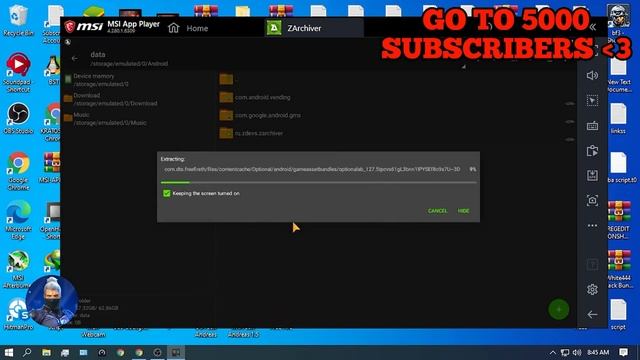Hide the extracting dialog
This screenshot has width=640, height=360.
tap(463, 211)
